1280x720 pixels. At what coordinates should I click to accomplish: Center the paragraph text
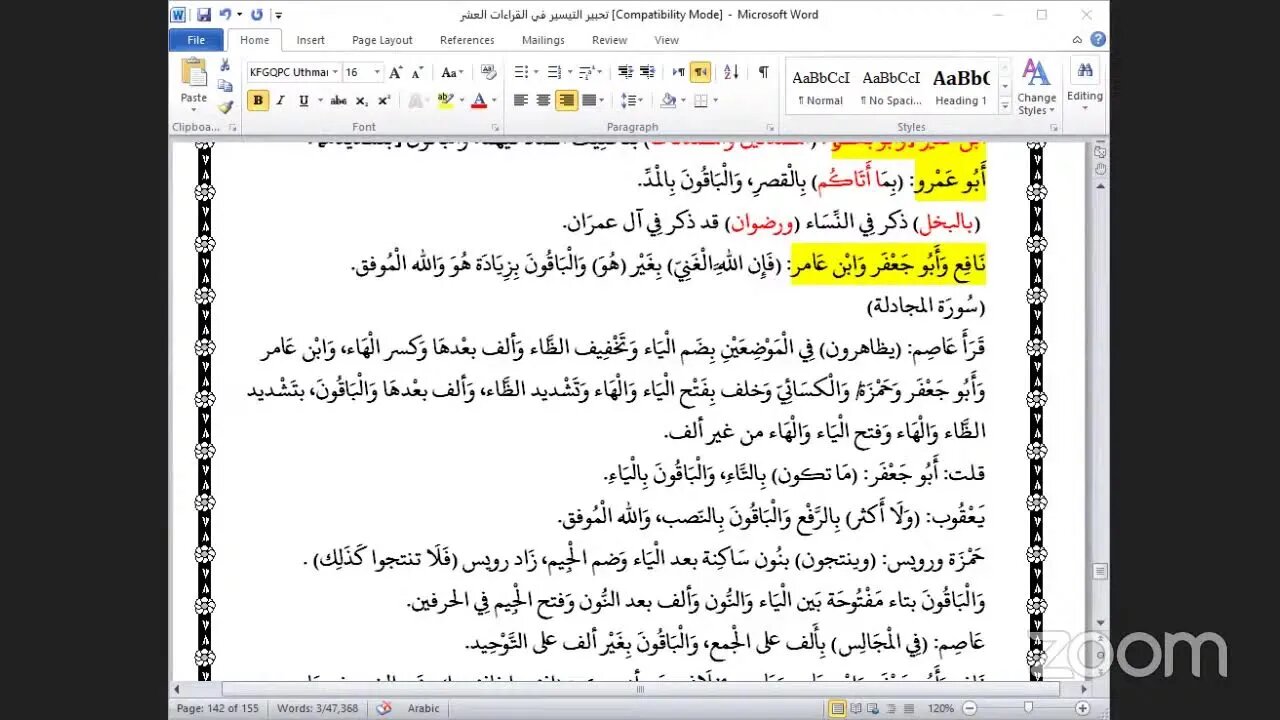coord(543,100)
